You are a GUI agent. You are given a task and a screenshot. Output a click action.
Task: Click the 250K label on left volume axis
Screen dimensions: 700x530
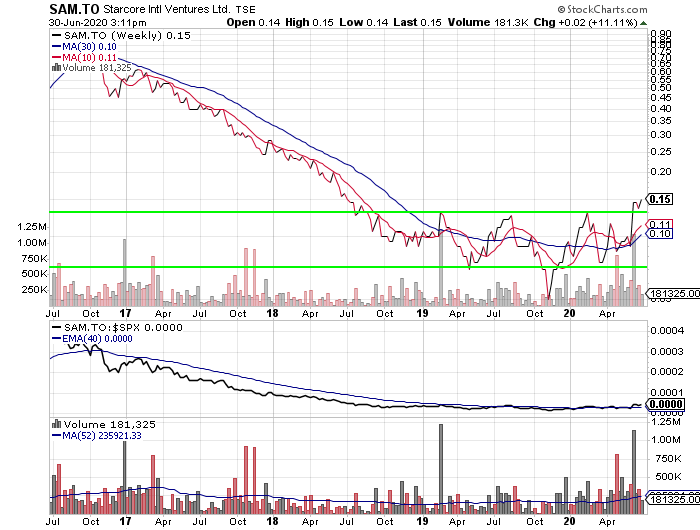pos(34,290)
